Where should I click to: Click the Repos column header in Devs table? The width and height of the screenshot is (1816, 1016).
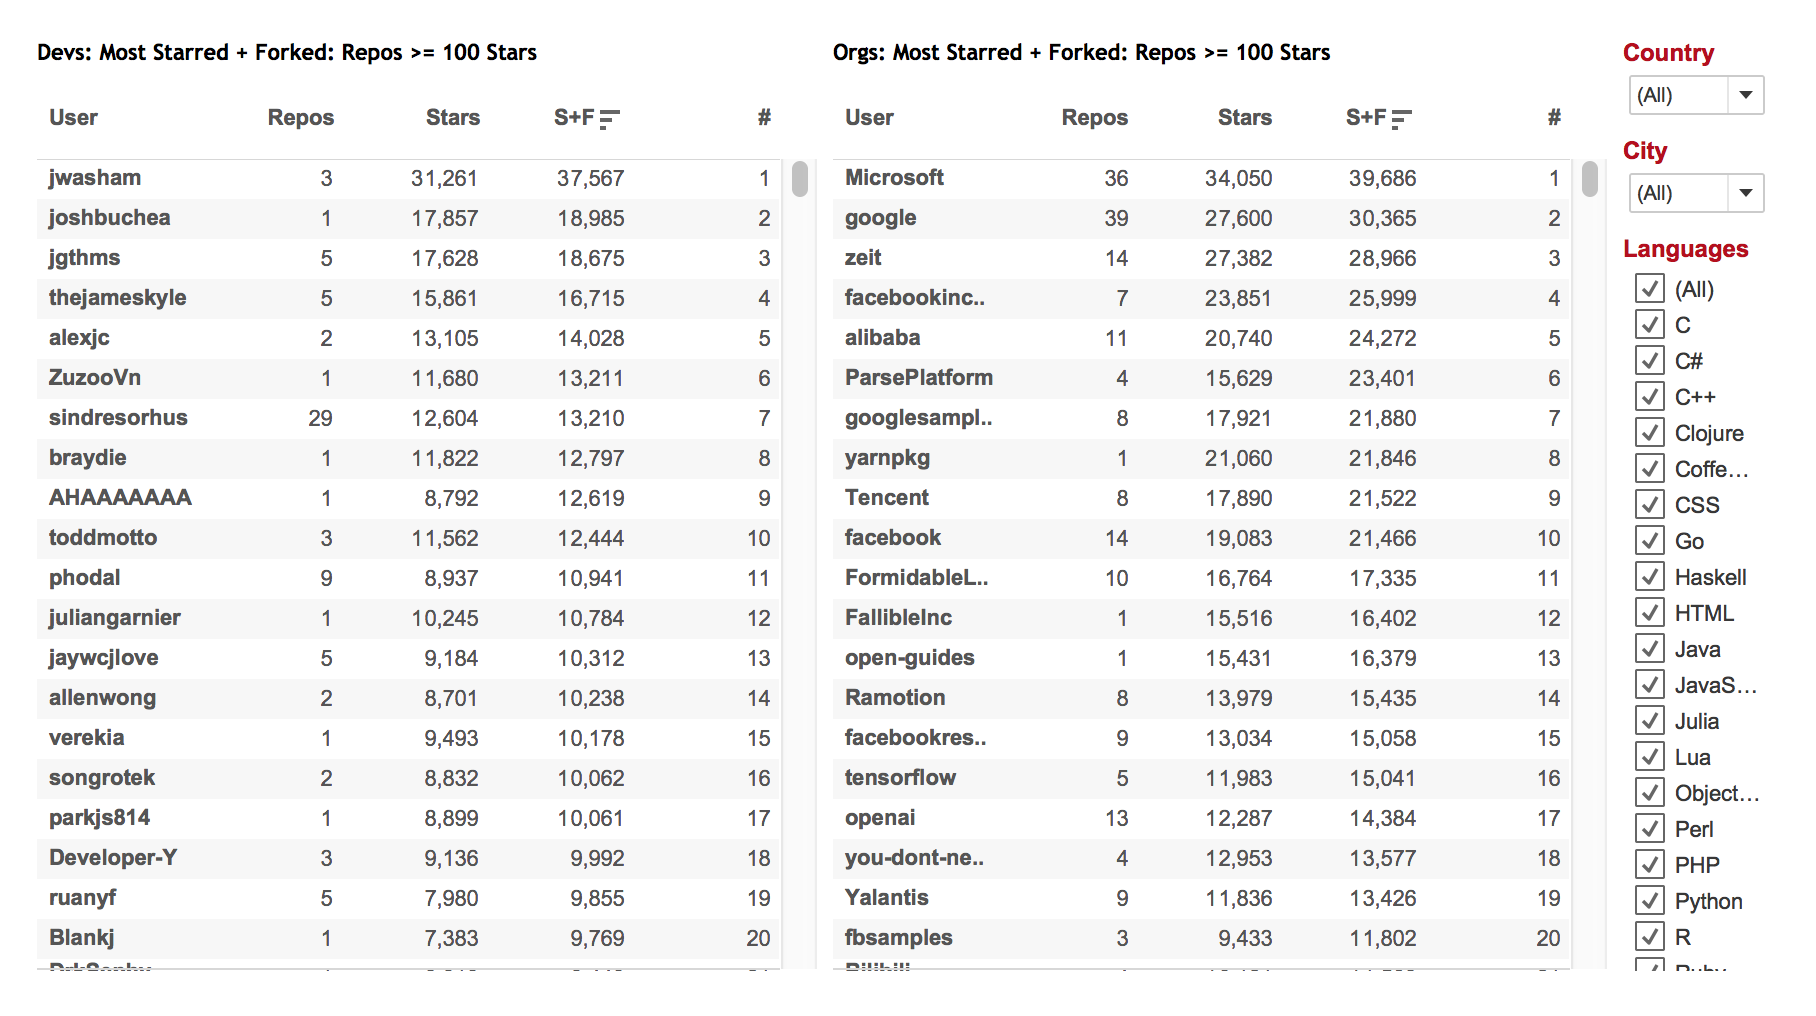(300, 118)
